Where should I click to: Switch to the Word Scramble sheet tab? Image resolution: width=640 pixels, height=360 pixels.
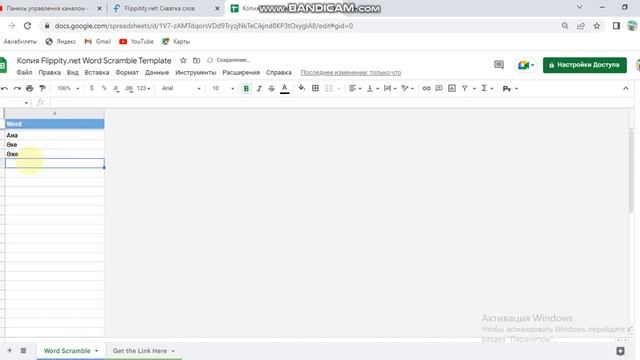pyautogui.click(x=67, y=351)
